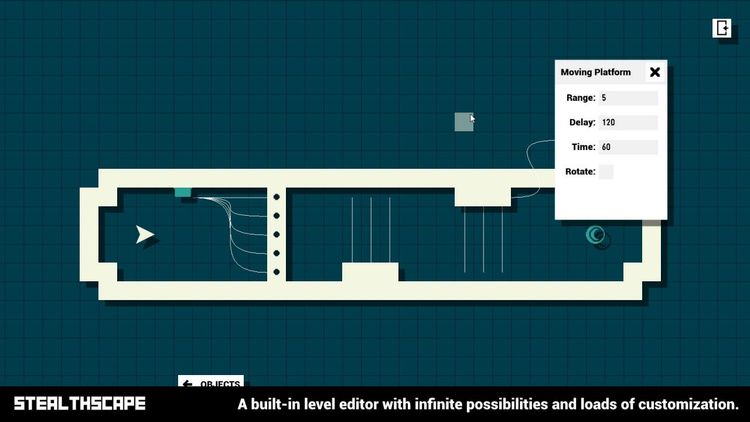Edit the Time value field
Viewport: 750px width, 422px height.
pos(628,147)
